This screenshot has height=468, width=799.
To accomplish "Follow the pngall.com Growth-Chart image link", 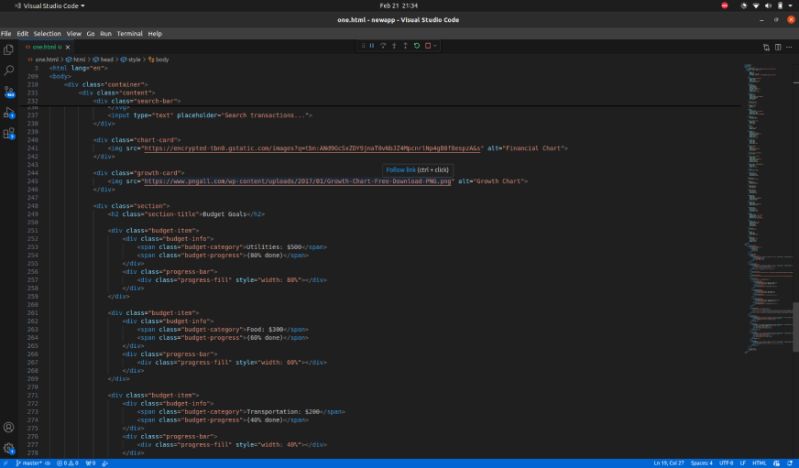I will pyautogui.click(x=298, y=181).
